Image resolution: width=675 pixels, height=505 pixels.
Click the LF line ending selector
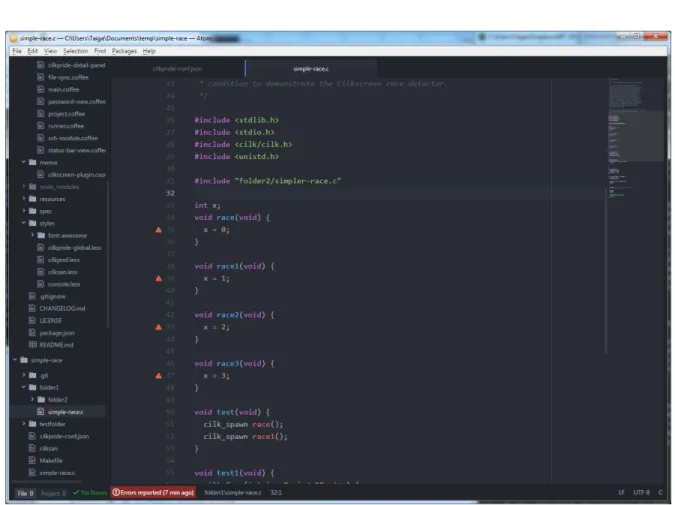pos(621,493)
